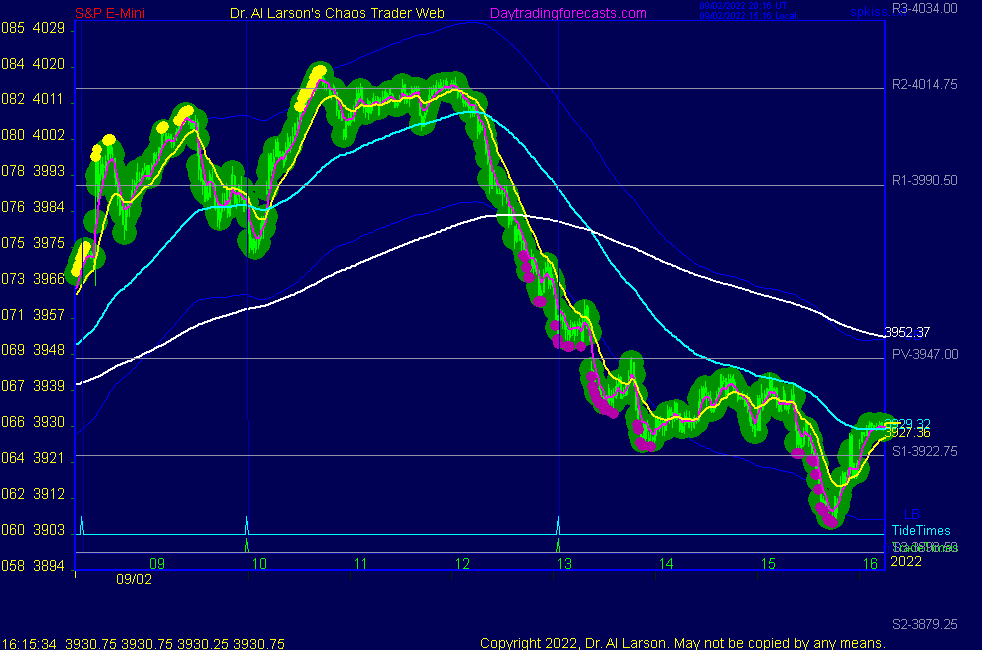Click the tide time spike near 10 o'clock
The width and height of the screenshot is (982, 650).
pyautogui.click(x=247, y=525)
